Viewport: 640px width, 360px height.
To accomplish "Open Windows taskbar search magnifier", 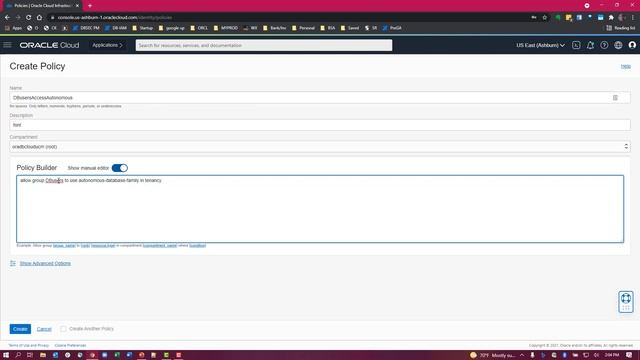I will point(18,355).
